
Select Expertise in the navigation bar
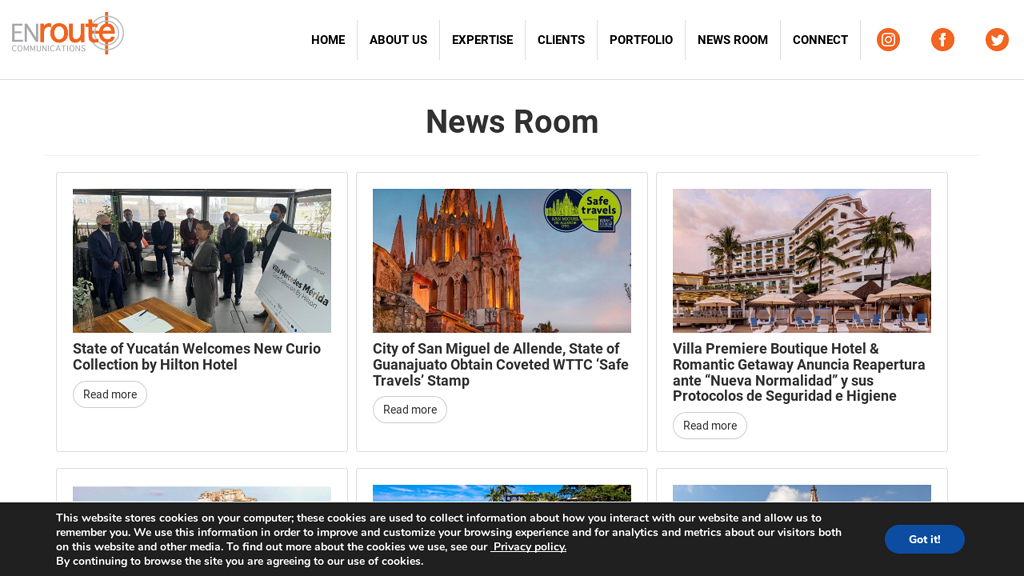(x=482, y=40)
